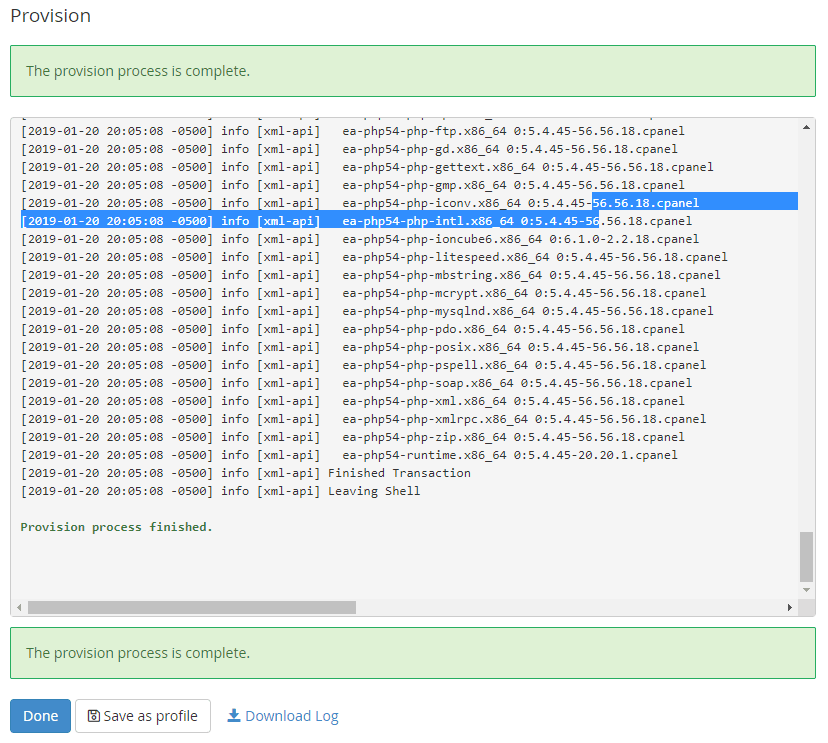This screenshot has width=828, height=743.
Task: Click the ea-php54-php-gettext log line
Action: [x=367, y=167]
